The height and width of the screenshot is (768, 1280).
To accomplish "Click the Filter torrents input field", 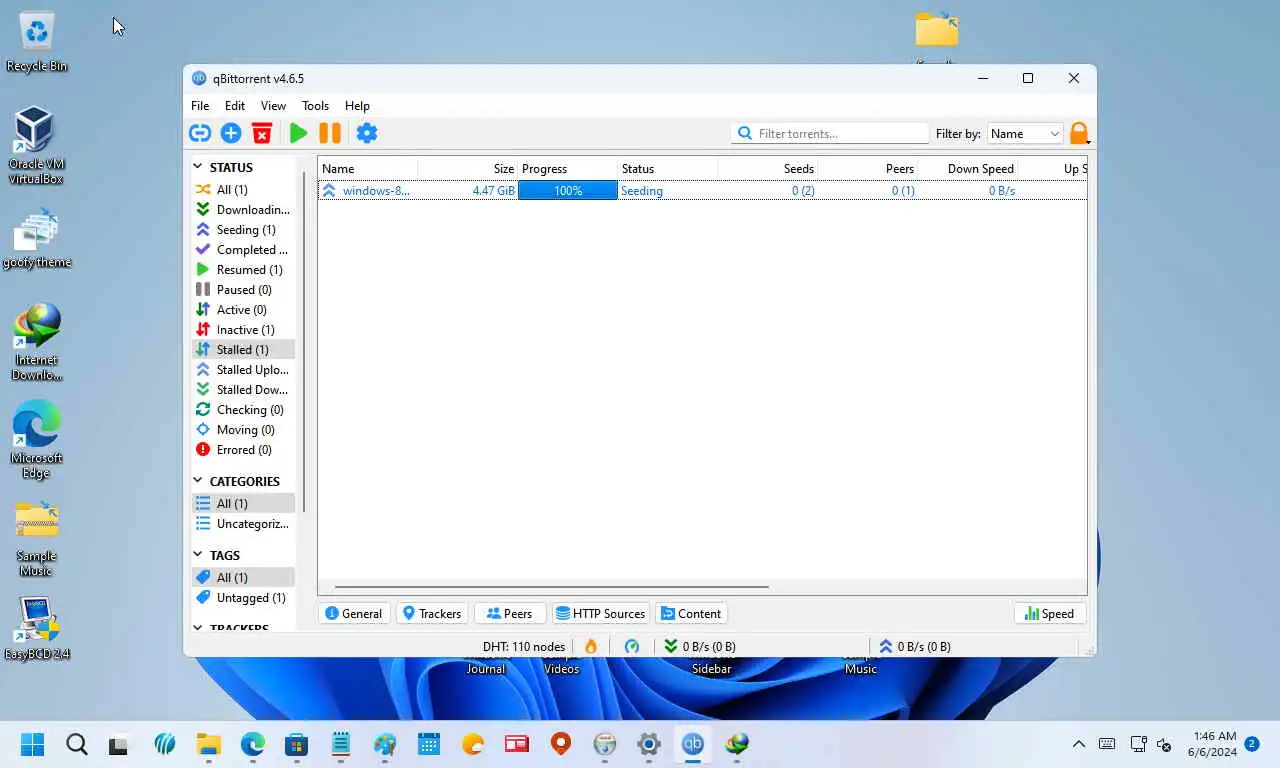I will point(830,133).
